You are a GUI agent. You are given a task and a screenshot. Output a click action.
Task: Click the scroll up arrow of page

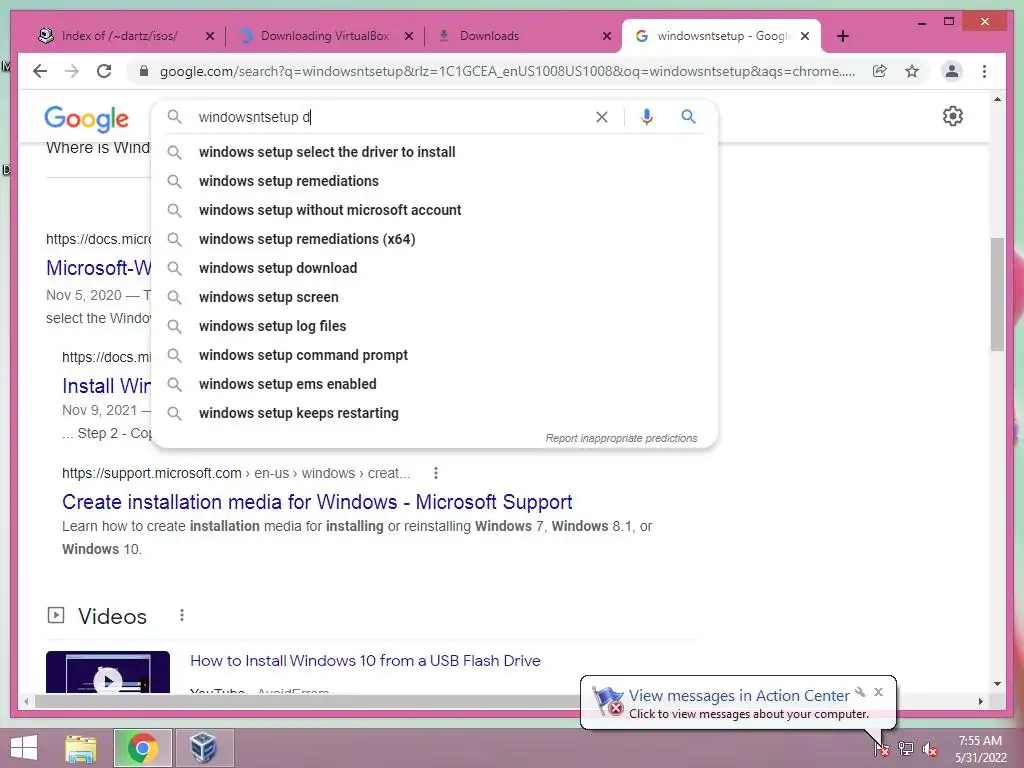(x=997, y=99)
